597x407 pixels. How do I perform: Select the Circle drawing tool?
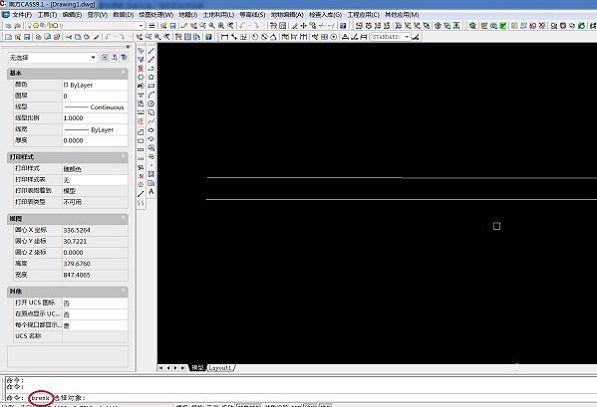151,104
